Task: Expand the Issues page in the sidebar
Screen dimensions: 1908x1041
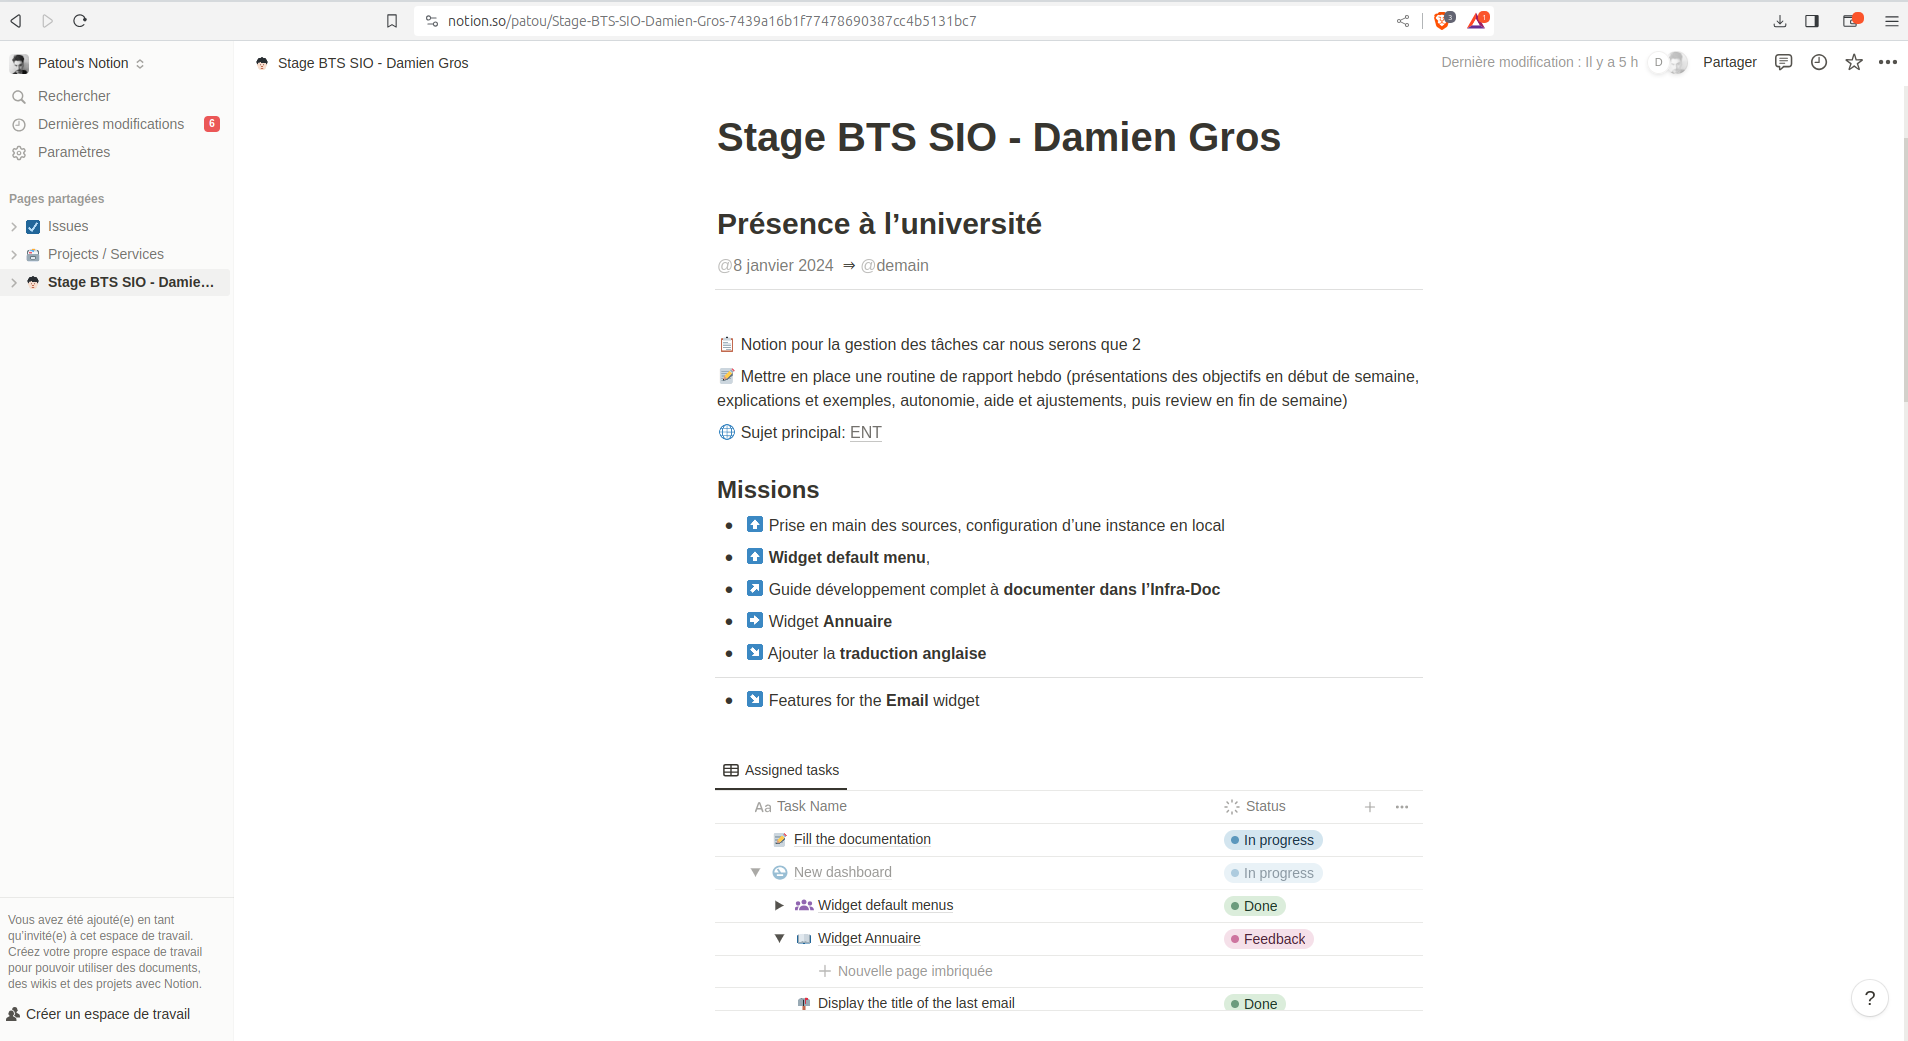Action: (14, 227)
